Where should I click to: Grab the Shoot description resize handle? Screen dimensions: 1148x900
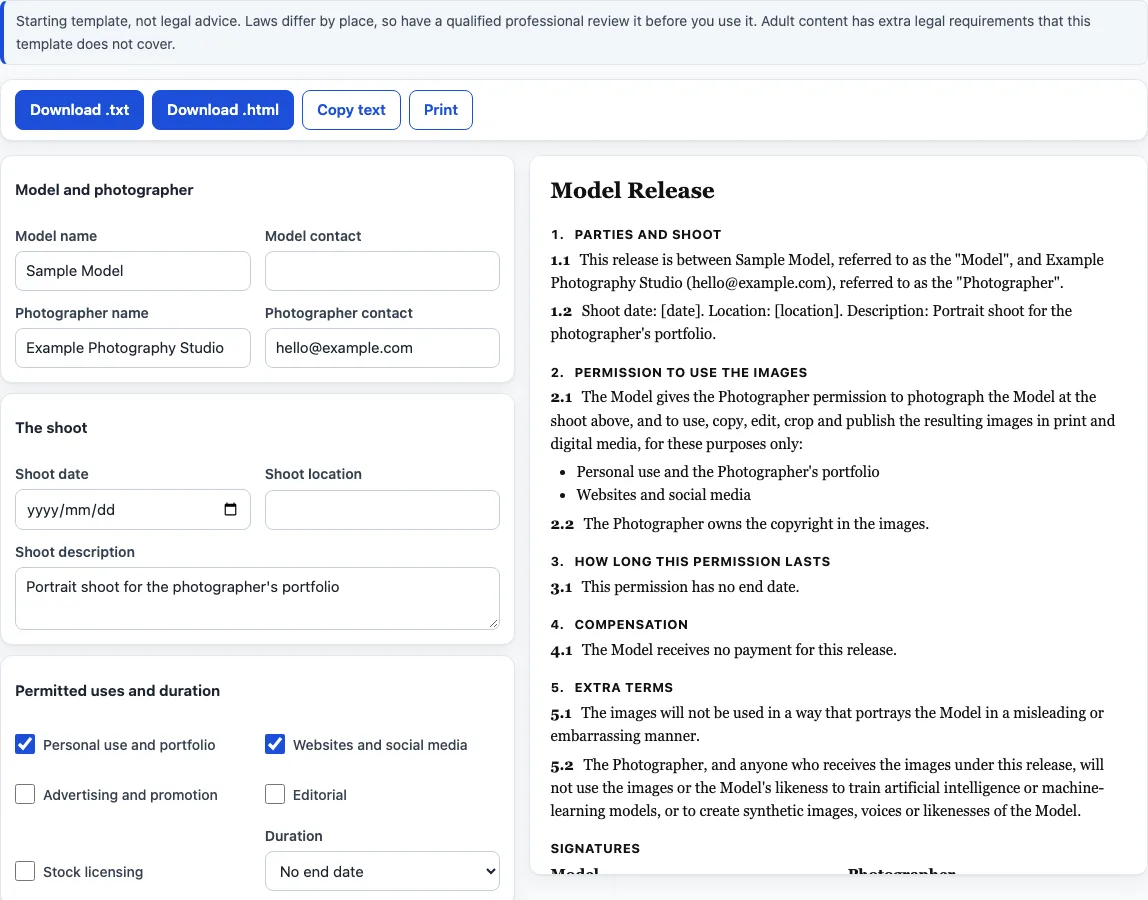pos(493,623)
